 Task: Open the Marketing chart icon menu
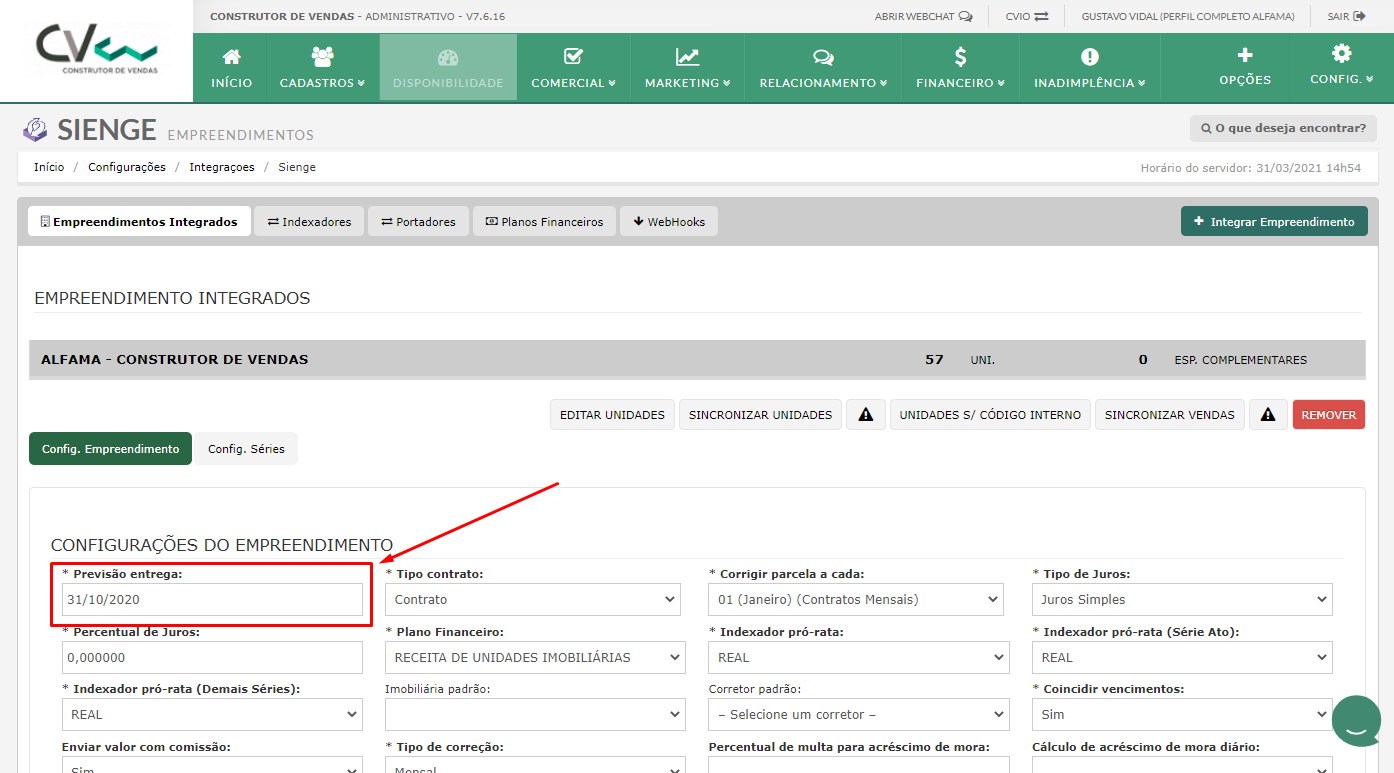(687, 67)
